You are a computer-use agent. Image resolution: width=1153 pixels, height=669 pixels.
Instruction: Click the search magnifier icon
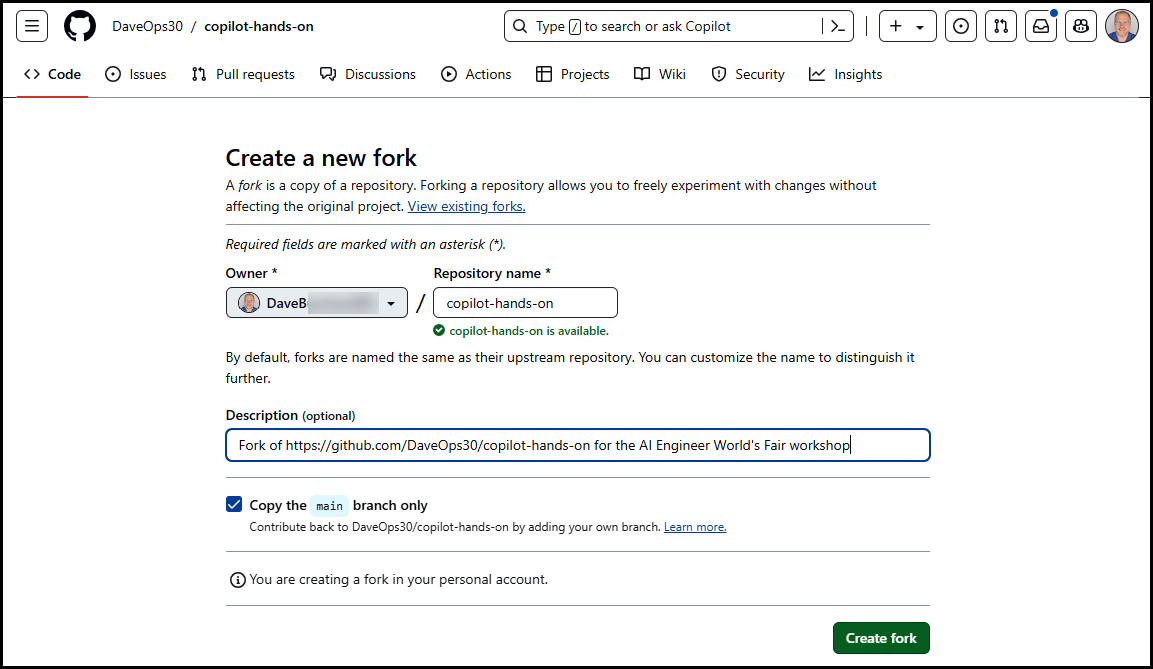pyautogui.click(x=520, y=26)
